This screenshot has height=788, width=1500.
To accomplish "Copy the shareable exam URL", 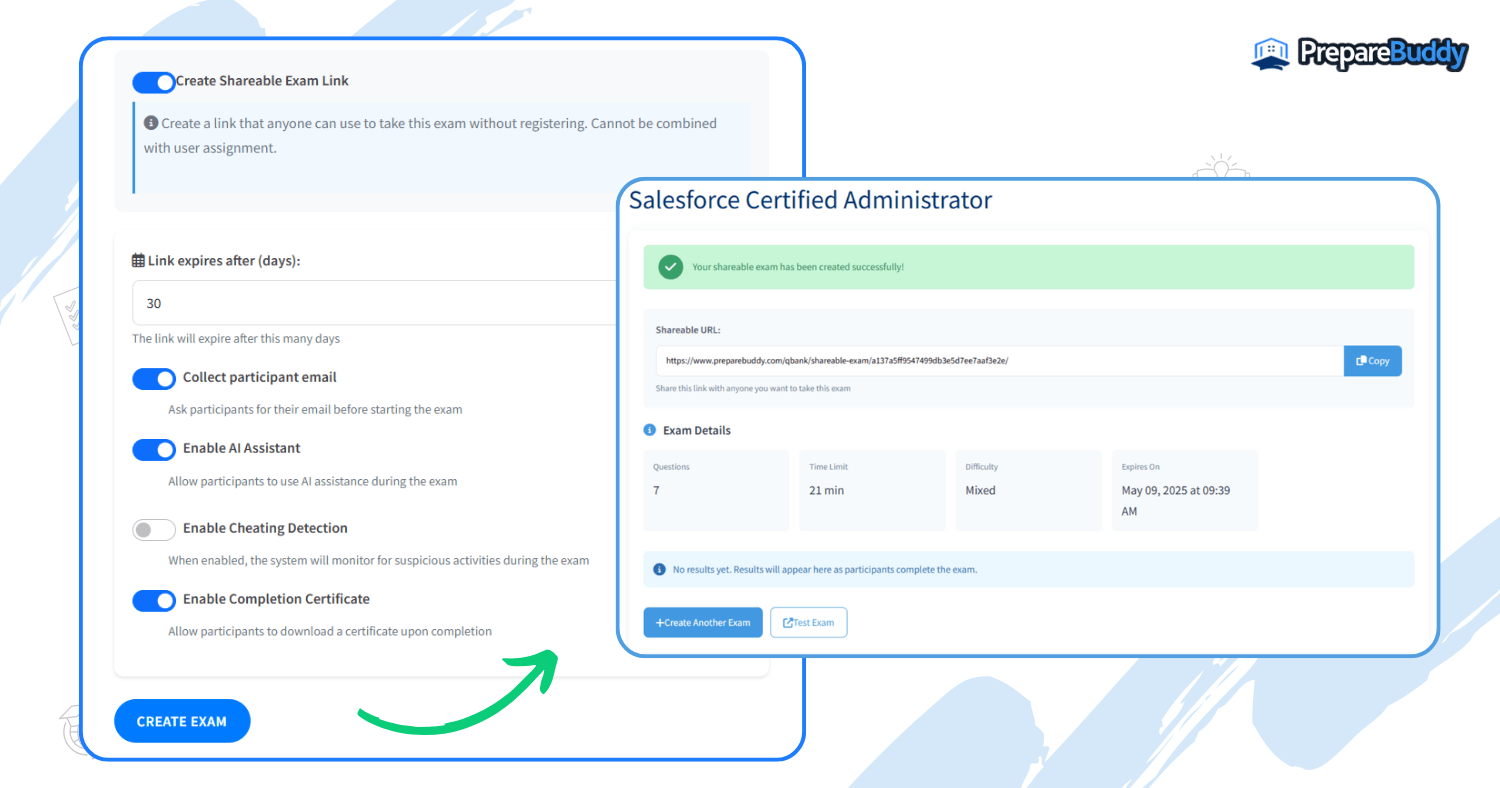I will click(1372, 361).
